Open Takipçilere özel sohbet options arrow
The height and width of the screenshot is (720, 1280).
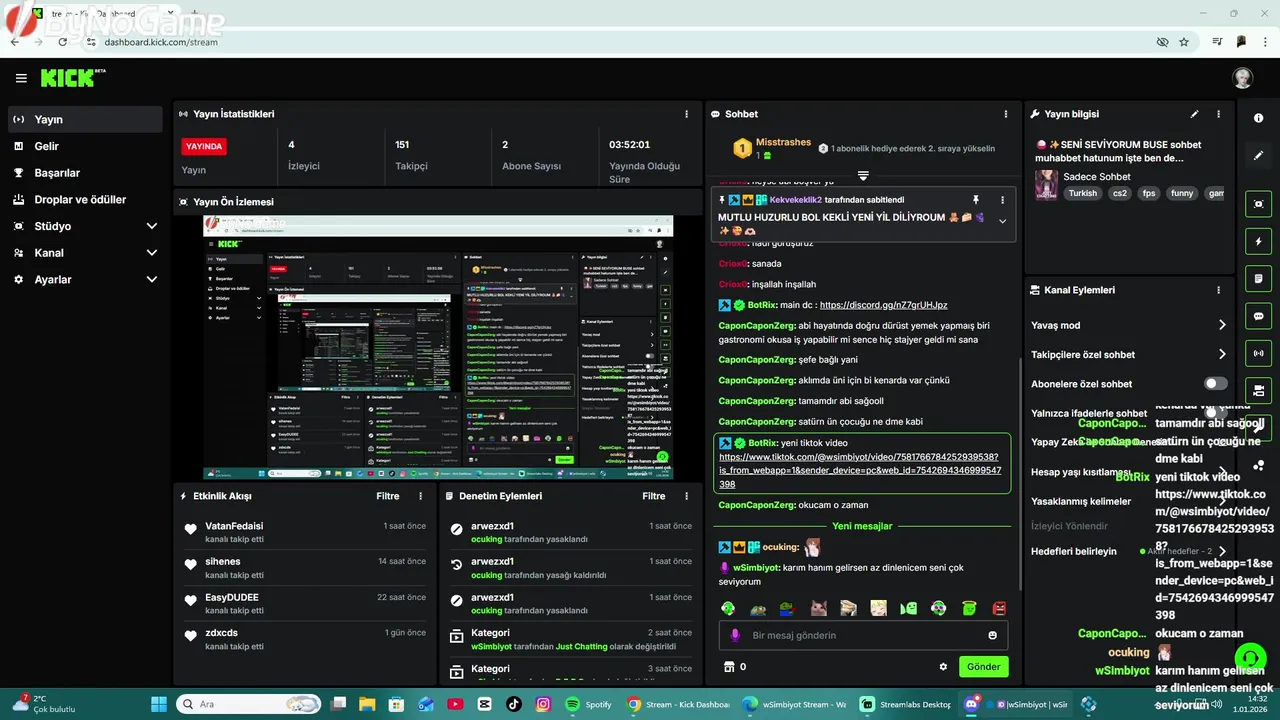tap(1221, 354)
